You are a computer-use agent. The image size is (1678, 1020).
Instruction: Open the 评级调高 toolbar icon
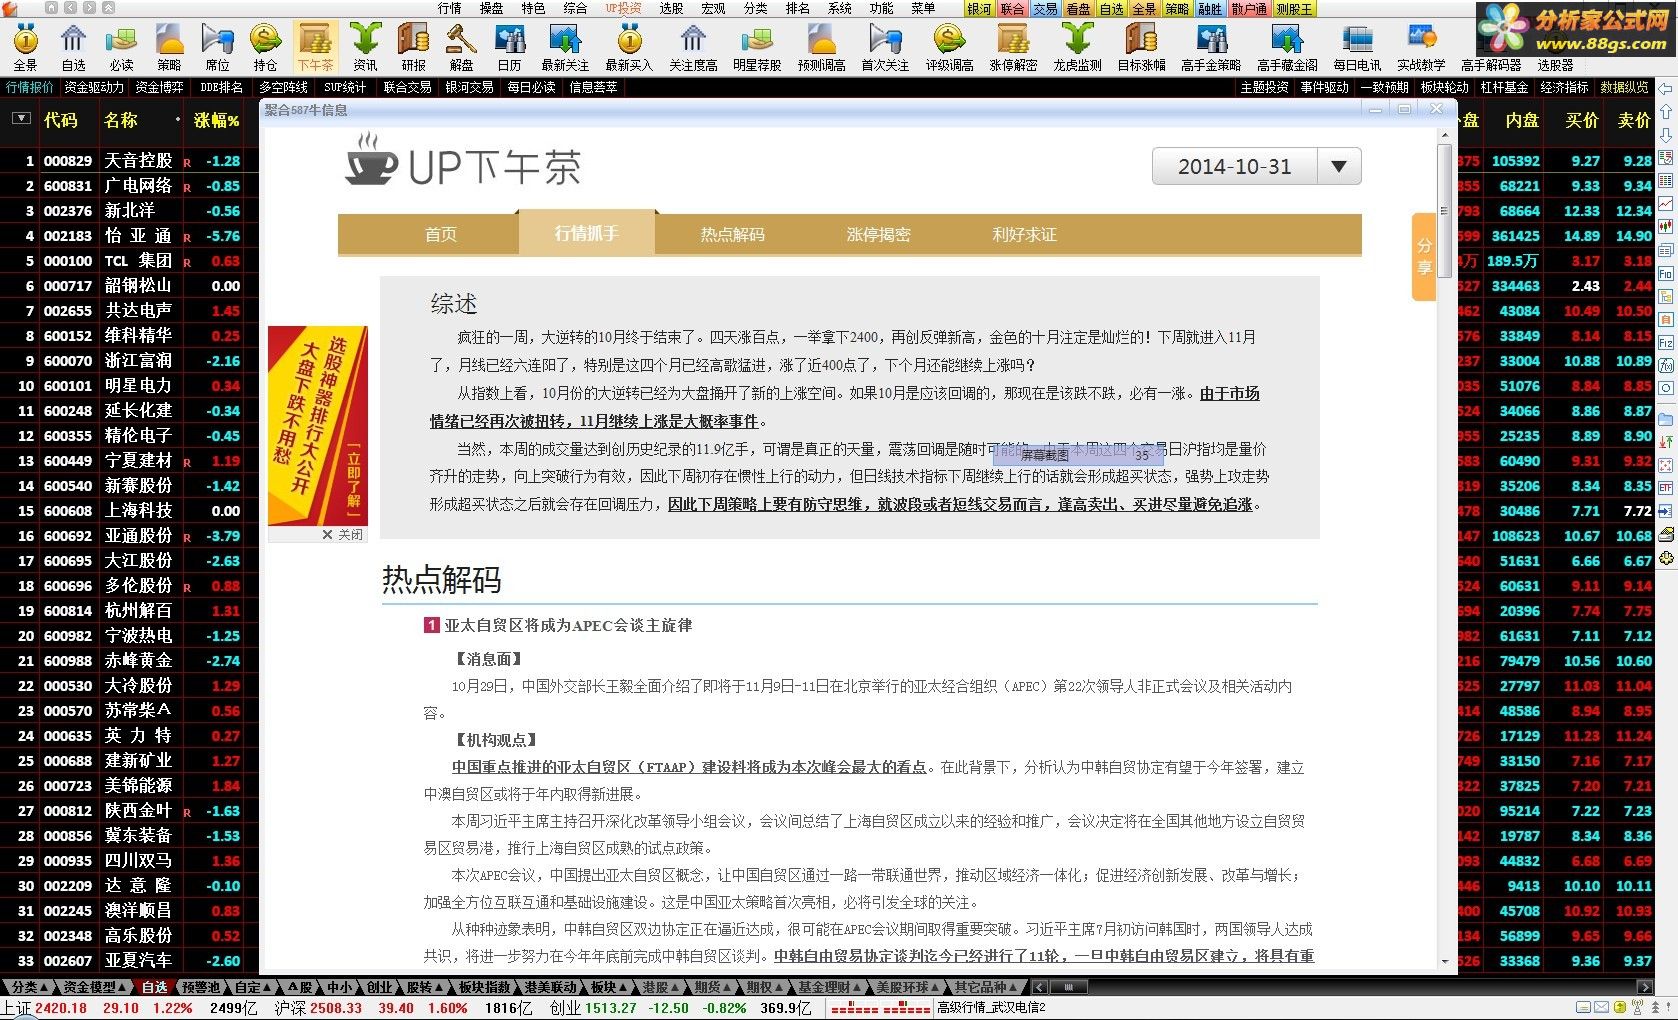(949, 47)
